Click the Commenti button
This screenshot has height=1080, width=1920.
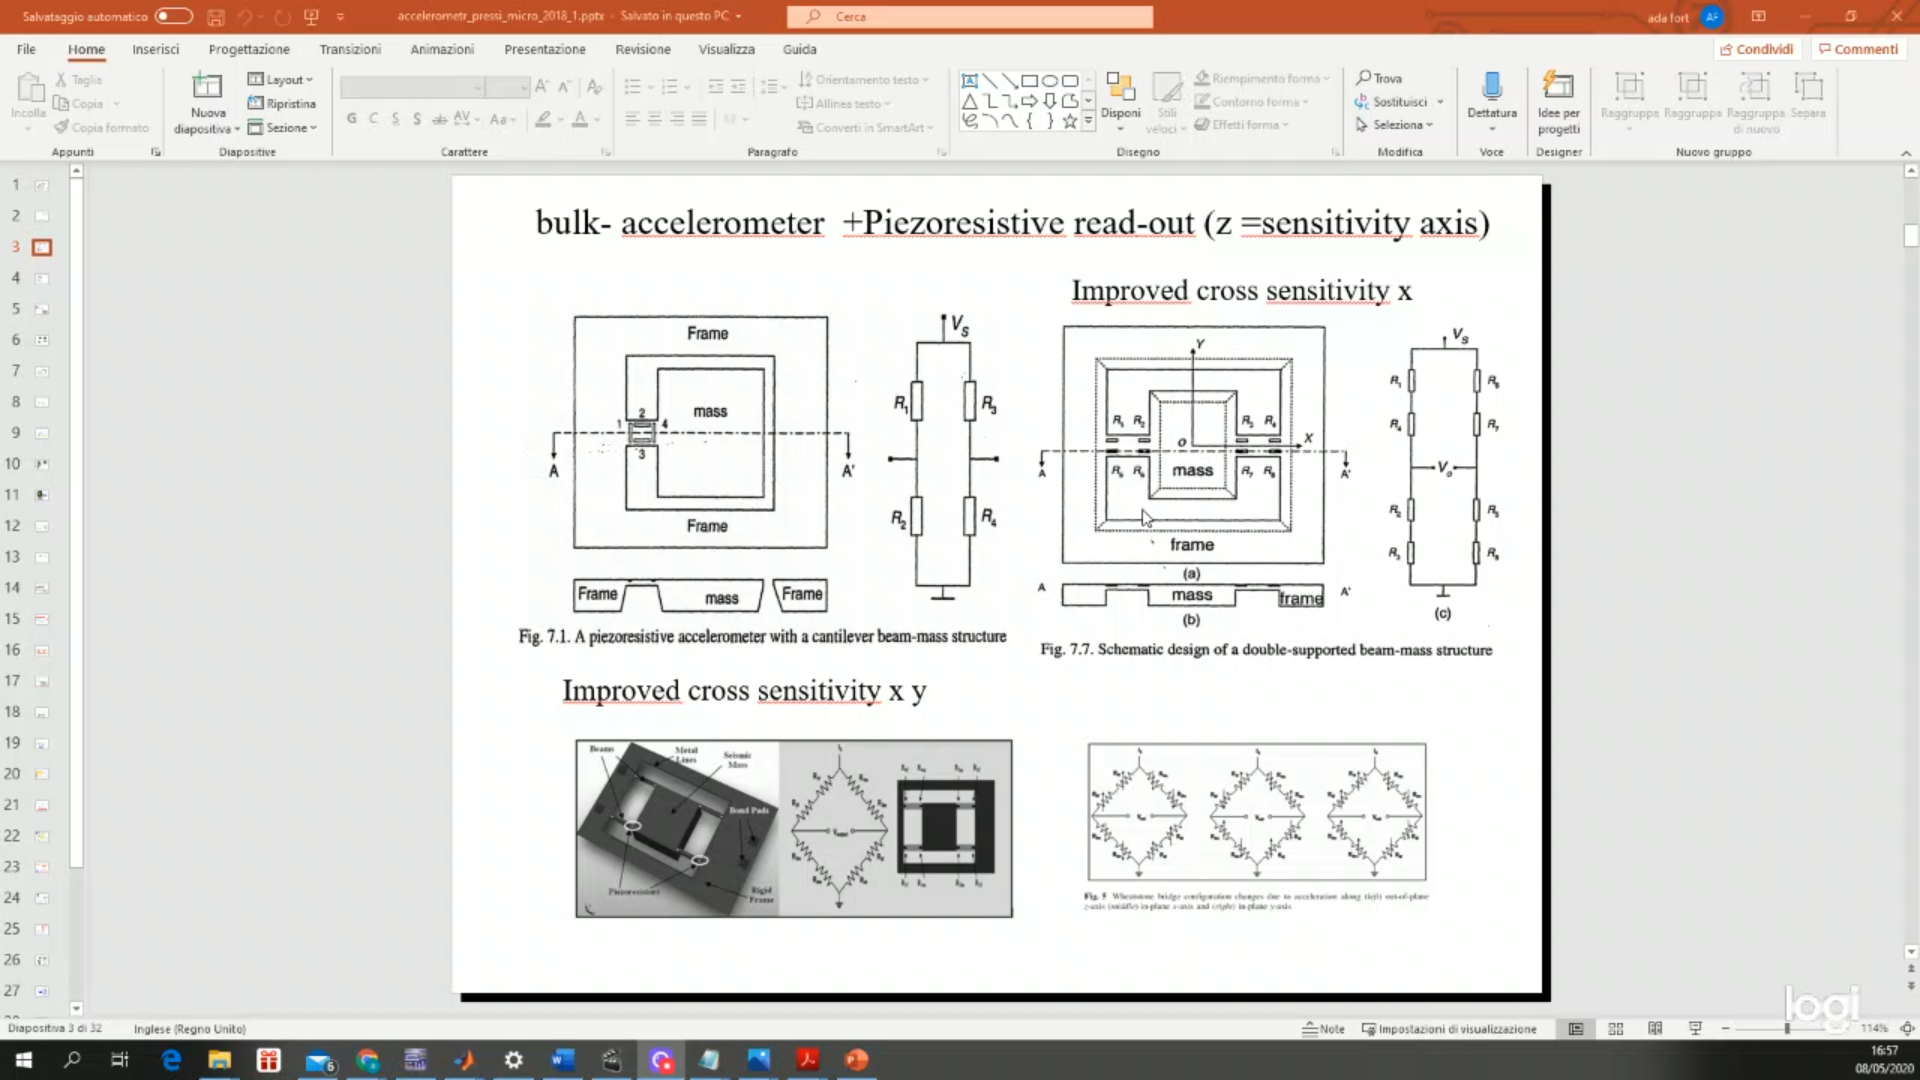coord(1858,49)
